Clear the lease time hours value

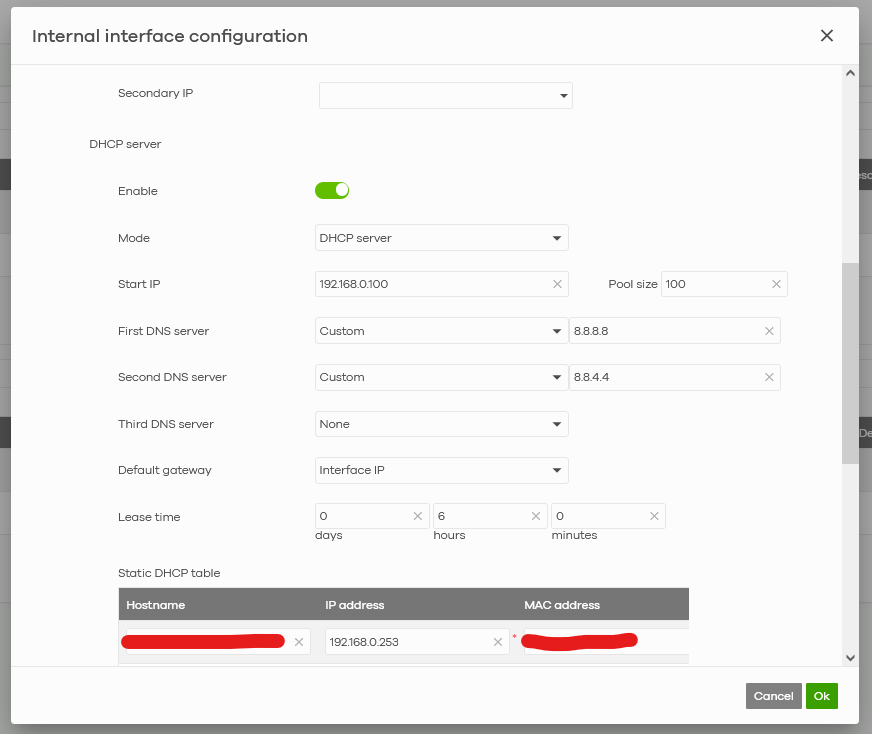pos(536,516)
